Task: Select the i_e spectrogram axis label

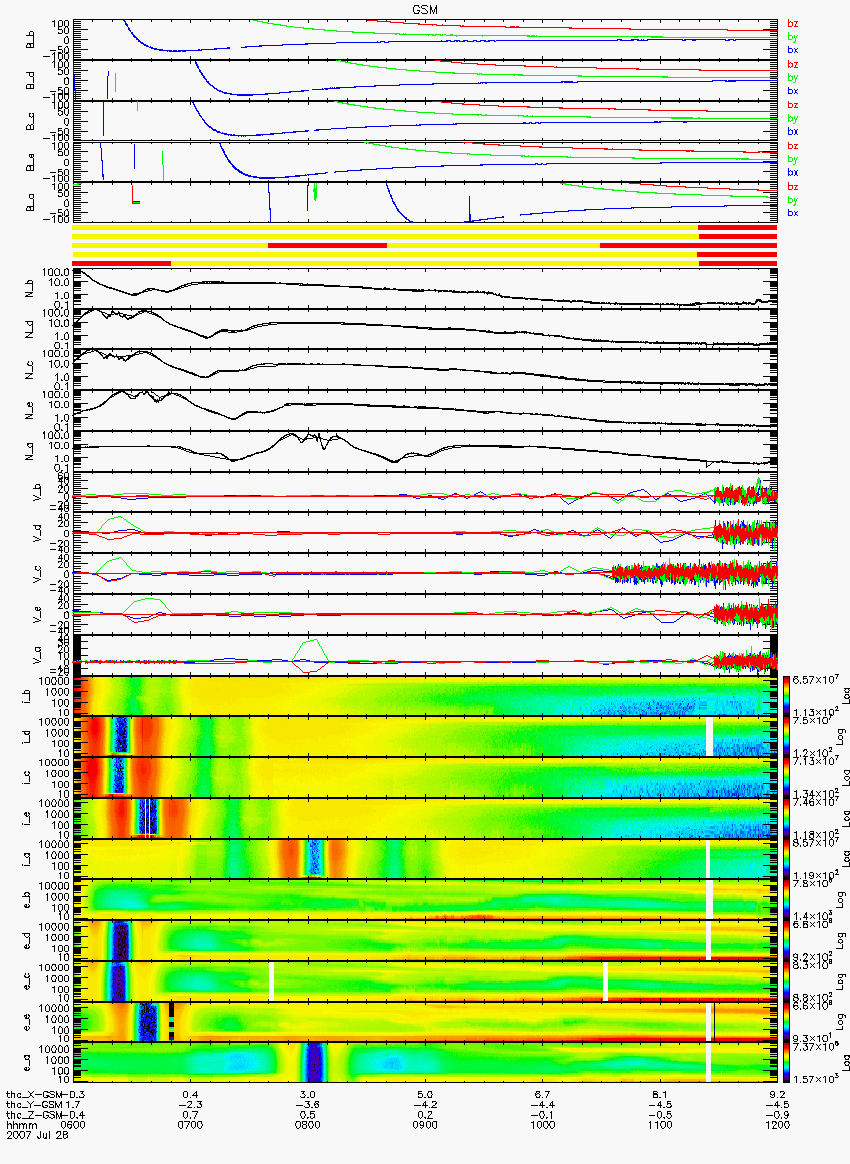Action: pos(25,818)
